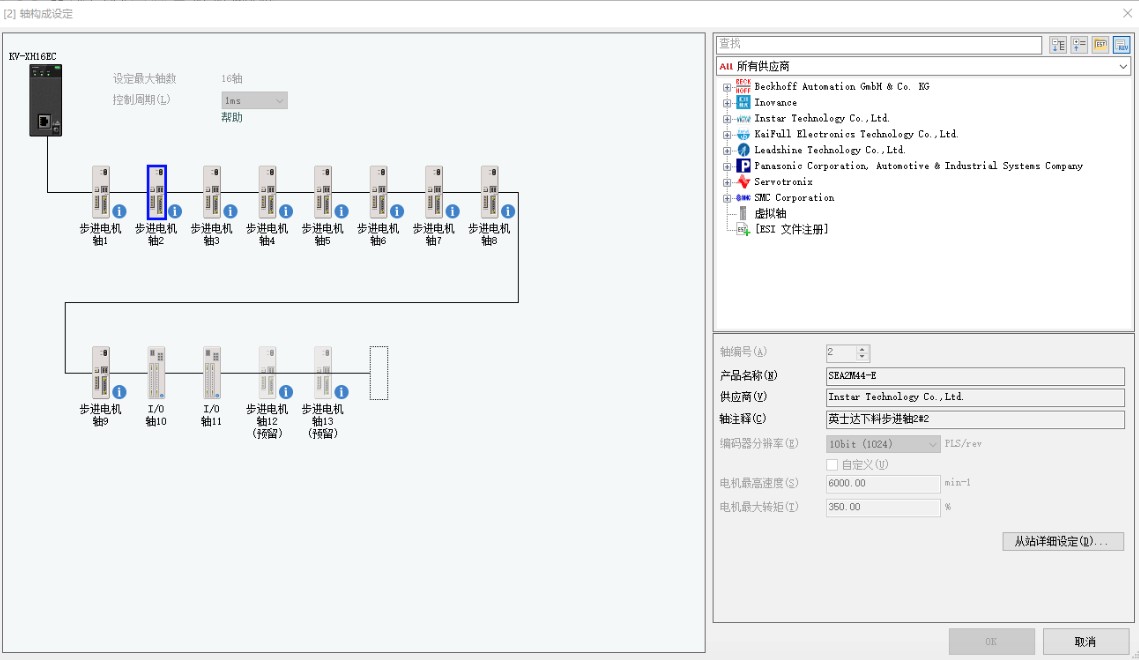Select the stepper motor axis 1 device
Screen dimensions: 1139x660
(x=100, y=192)
